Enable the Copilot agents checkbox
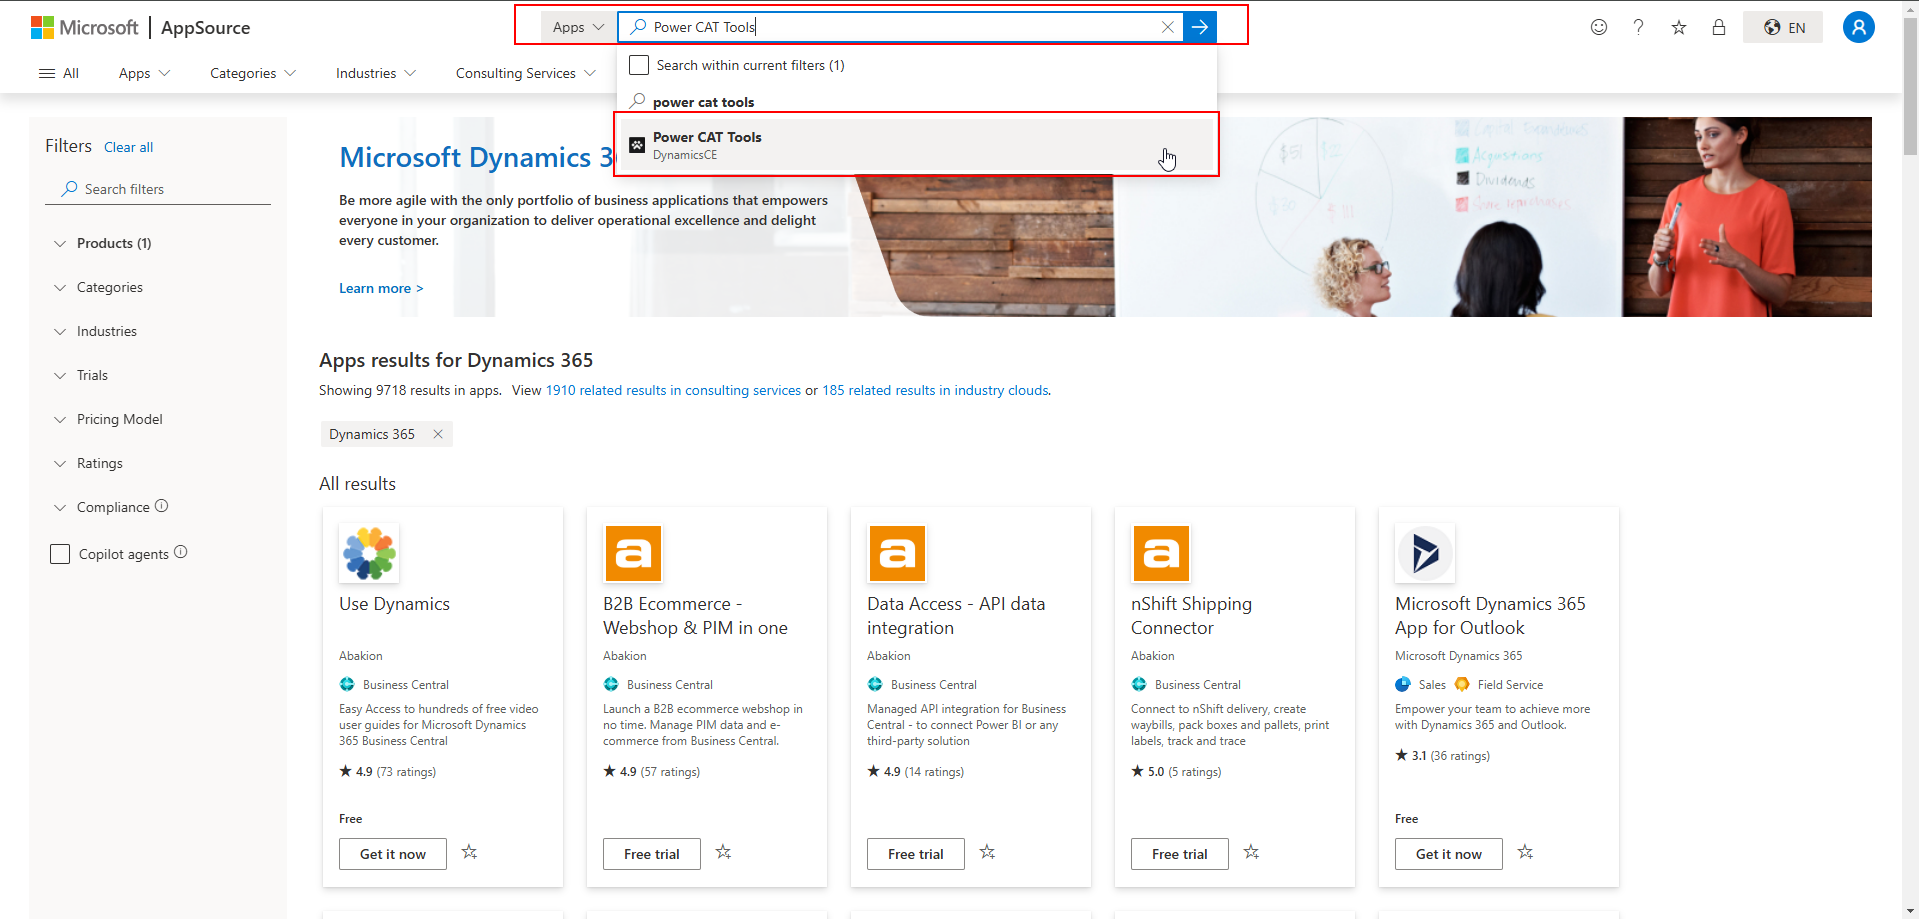 point(60,554)
